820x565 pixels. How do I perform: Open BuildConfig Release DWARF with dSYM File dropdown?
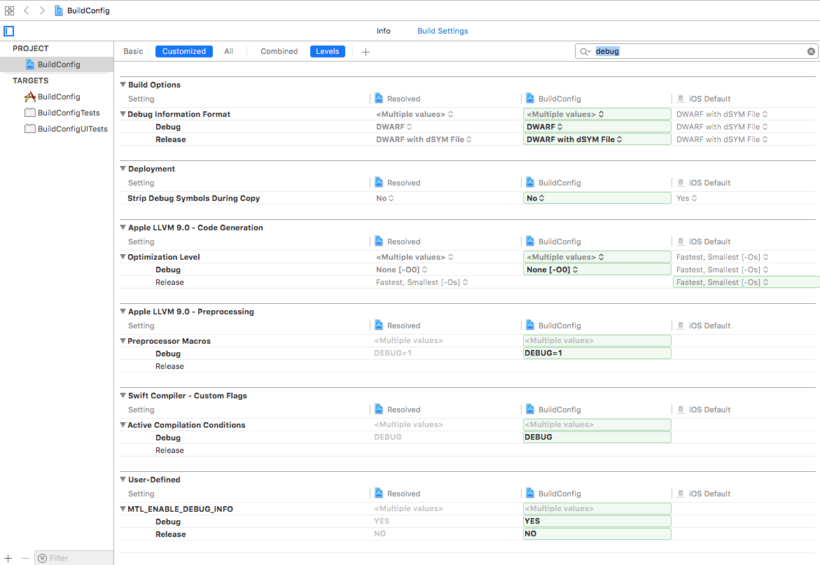tap(597, 139)
